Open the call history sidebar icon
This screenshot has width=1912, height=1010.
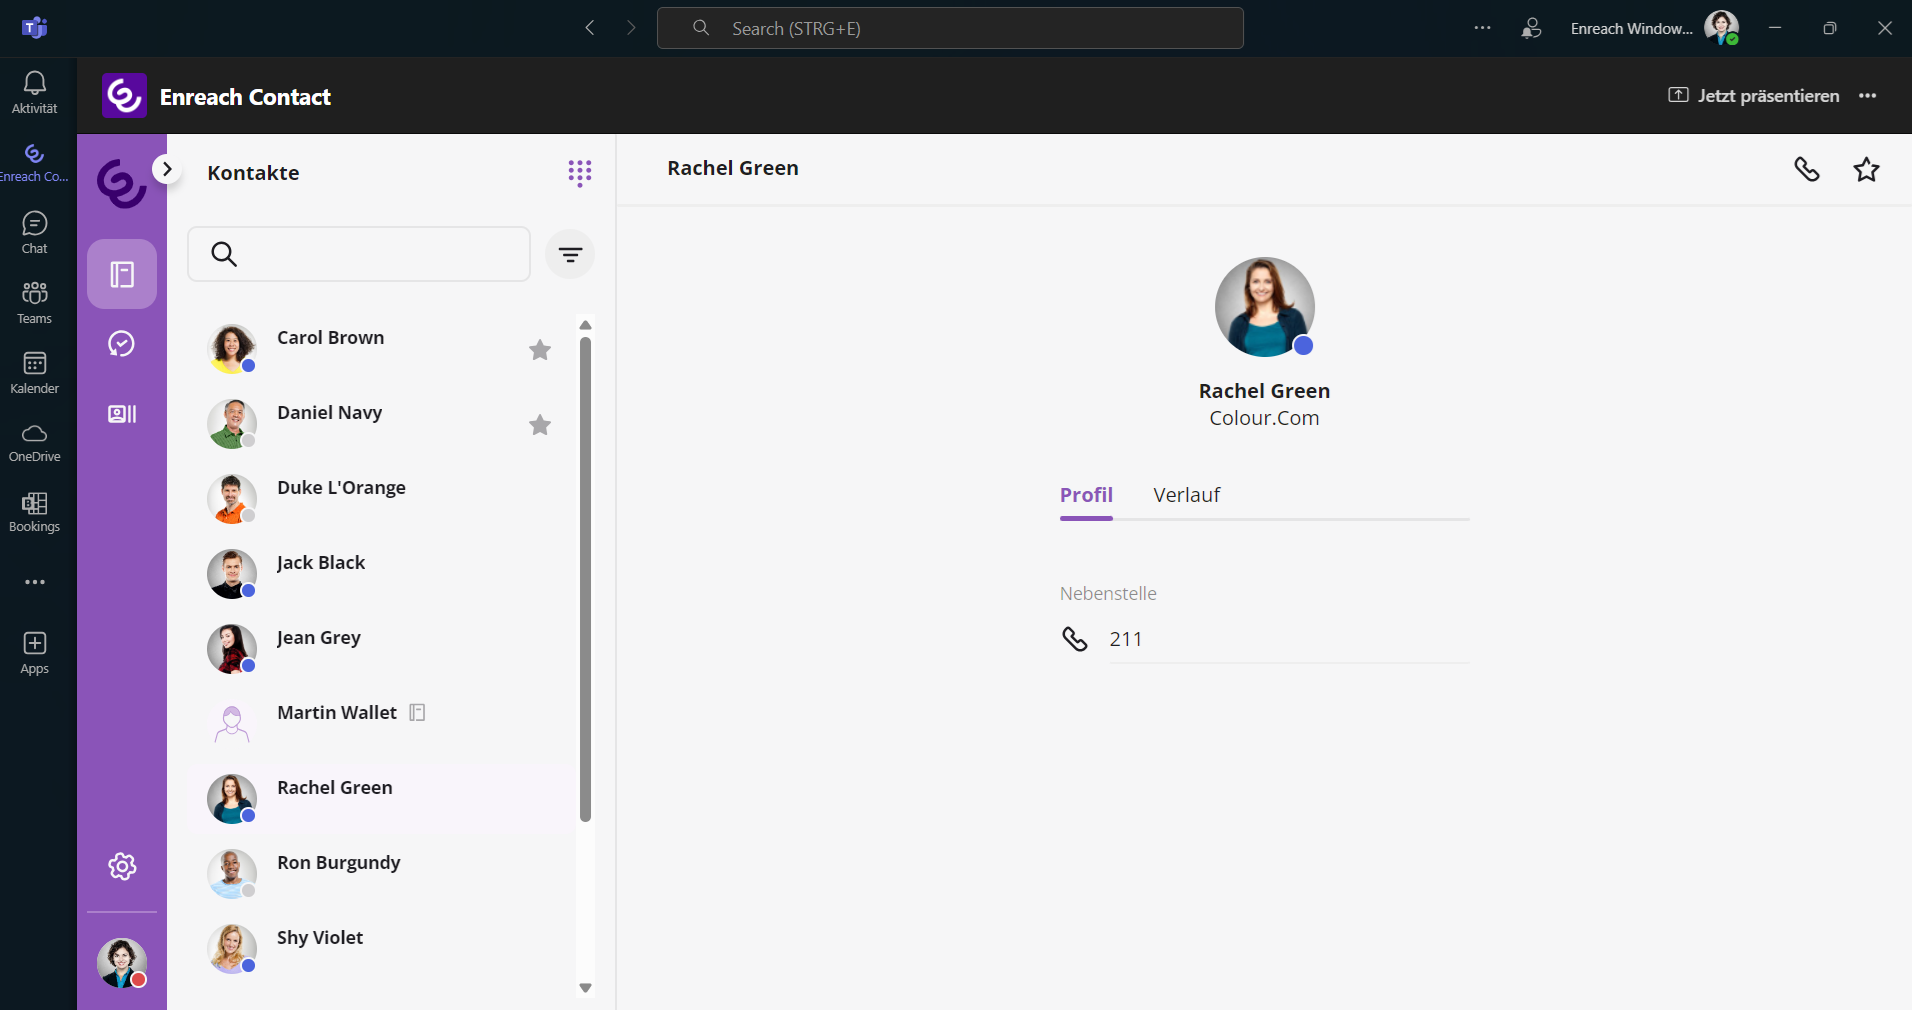pos(122,344)
